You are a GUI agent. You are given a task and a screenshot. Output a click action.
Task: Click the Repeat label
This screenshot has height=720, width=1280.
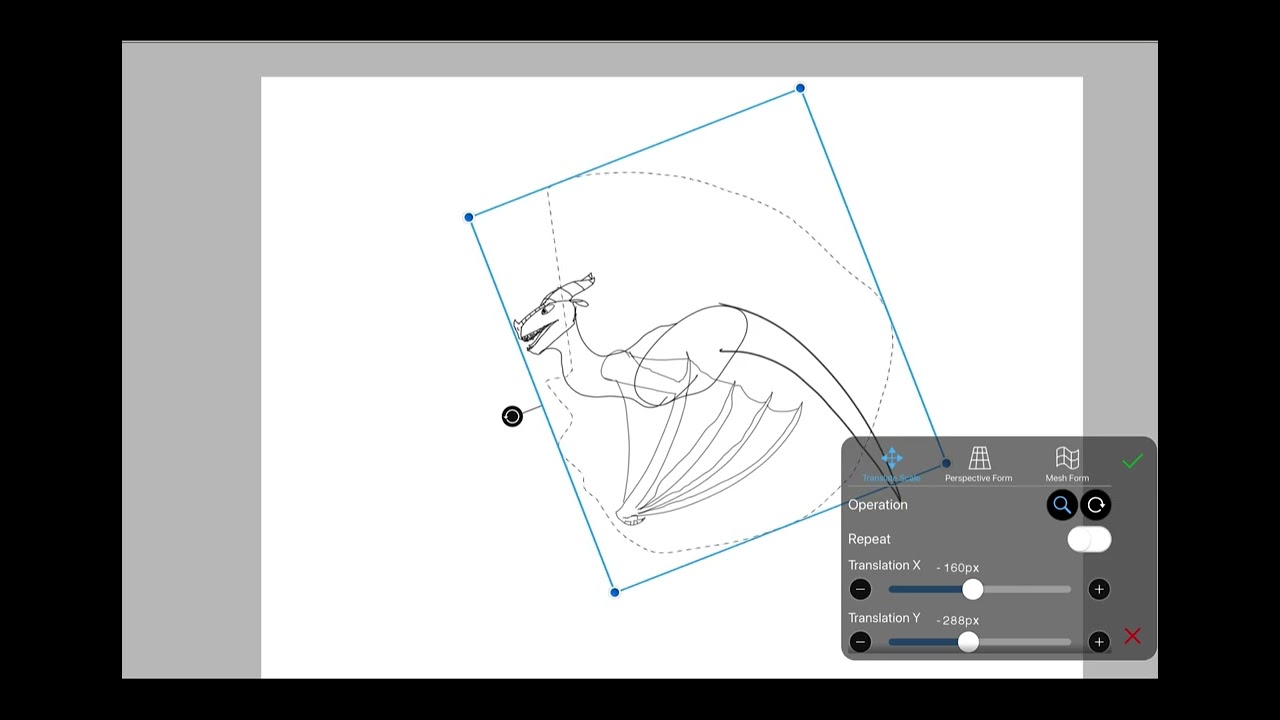pos(869,539)
